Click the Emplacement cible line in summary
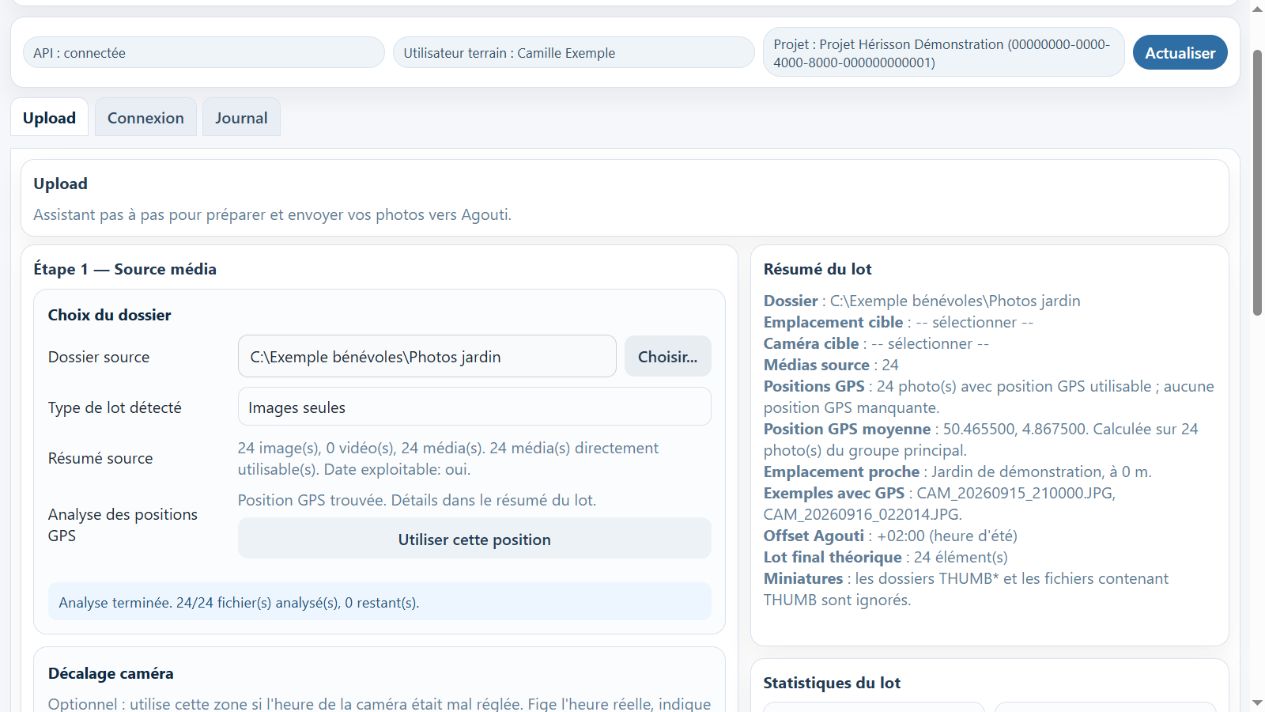The height and width of the screenshot is (712, 1265). (x=898, y=322)
